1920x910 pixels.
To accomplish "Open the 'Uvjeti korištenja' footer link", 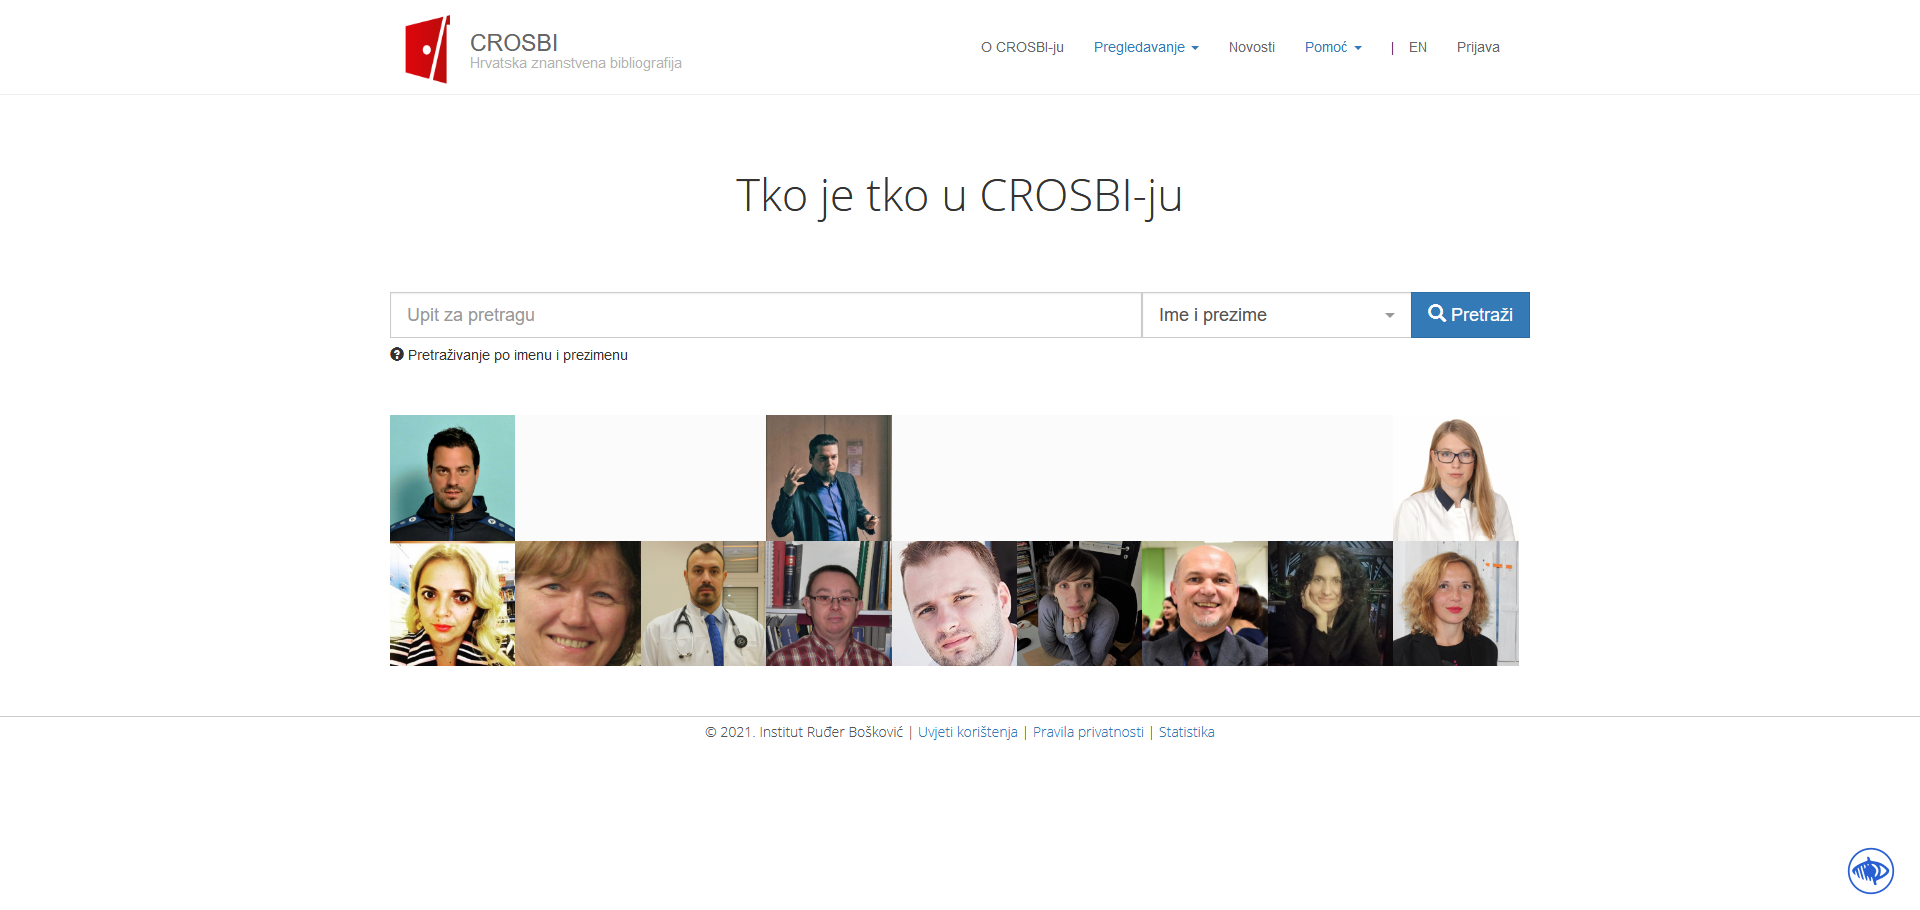I will click(x=967, y=732).
